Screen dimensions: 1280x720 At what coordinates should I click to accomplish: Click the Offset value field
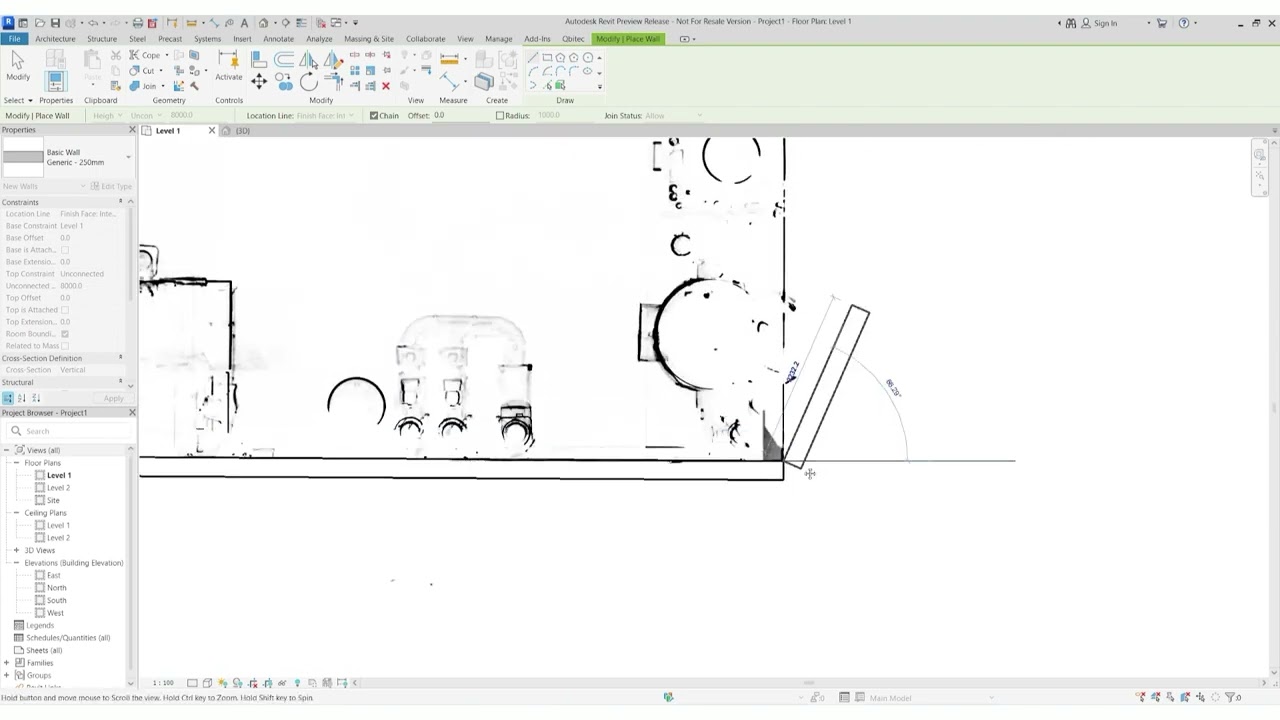pyautogui.click(x=459, y=116)
